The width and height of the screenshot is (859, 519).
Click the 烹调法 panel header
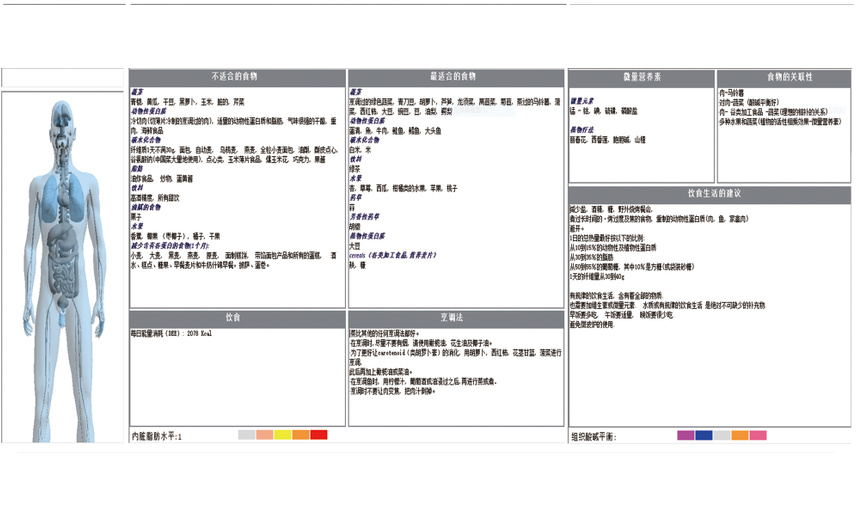tap(455, 318)
